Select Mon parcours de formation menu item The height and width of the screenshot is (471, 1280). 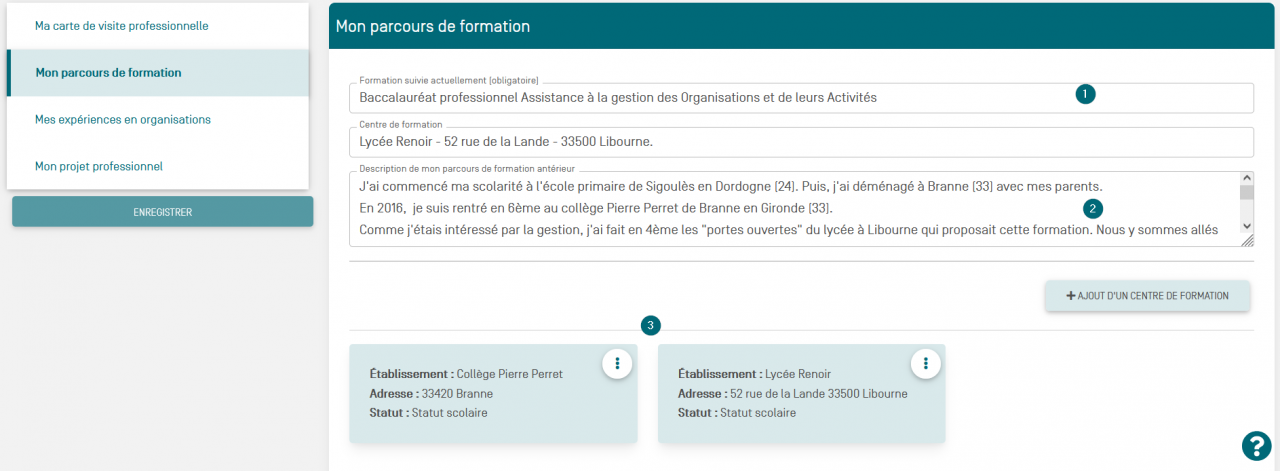click(x=108, y=73)
